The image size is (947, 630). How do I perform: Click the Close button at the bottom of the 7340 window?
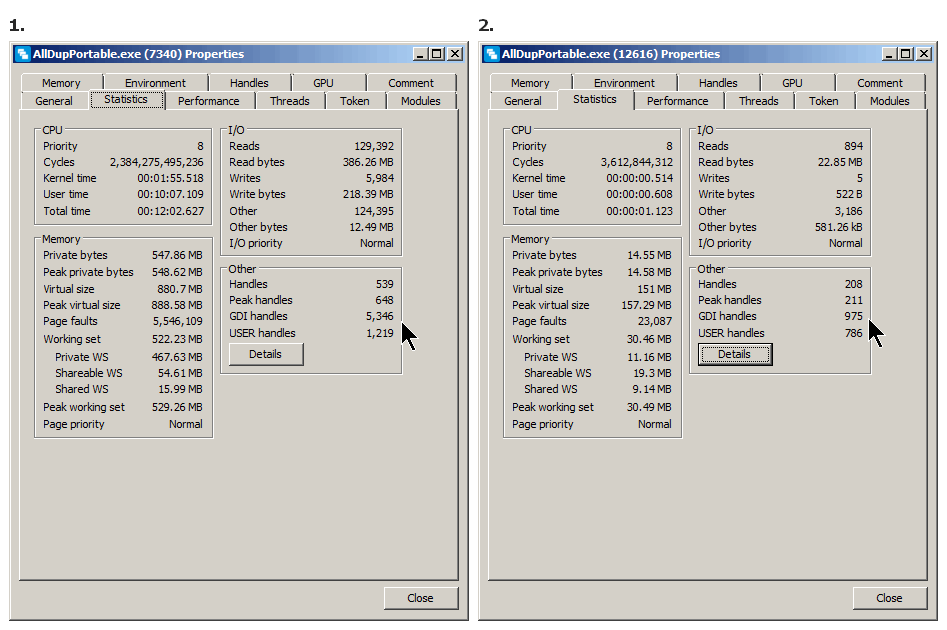(420, 598)
